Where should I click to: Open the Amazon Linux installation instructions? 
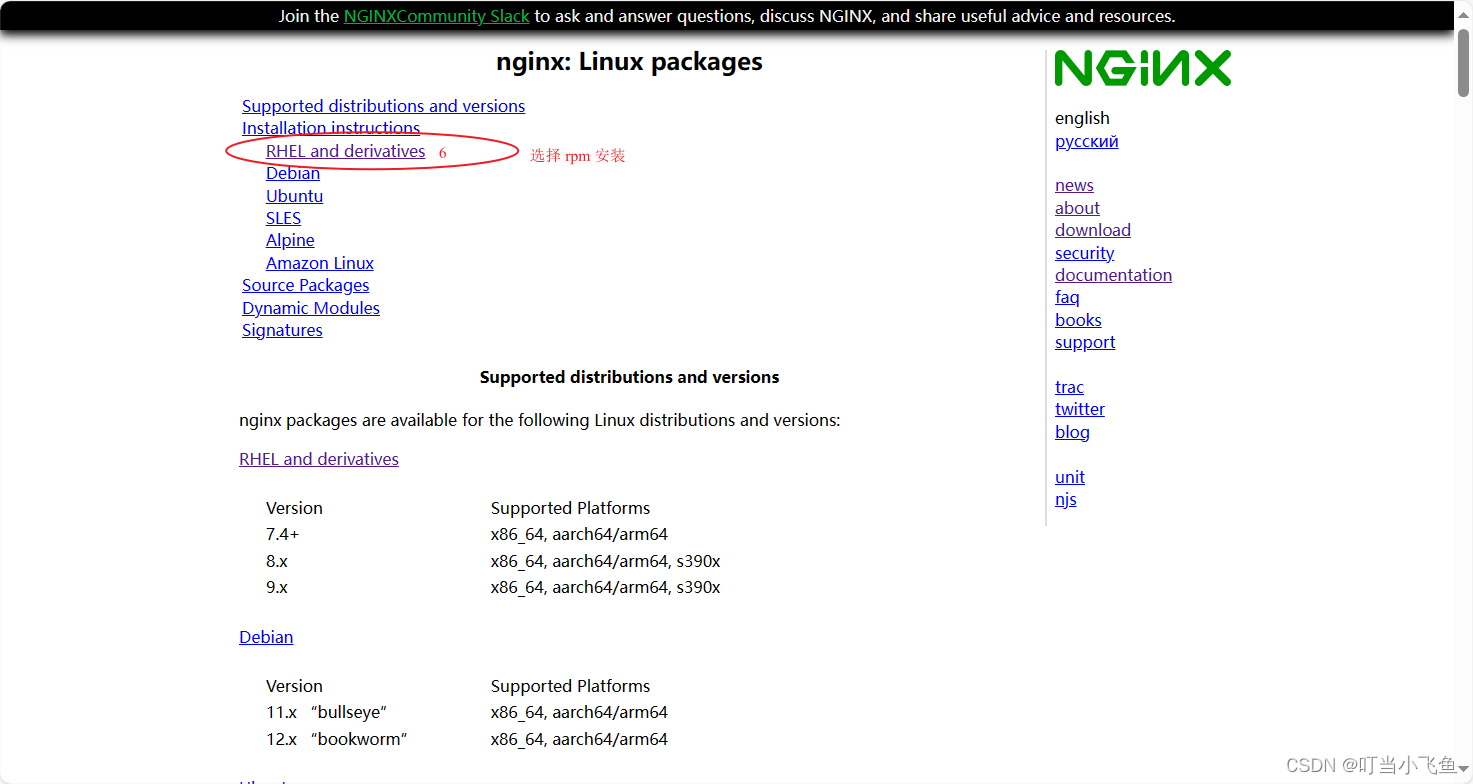tap(319, 263)
